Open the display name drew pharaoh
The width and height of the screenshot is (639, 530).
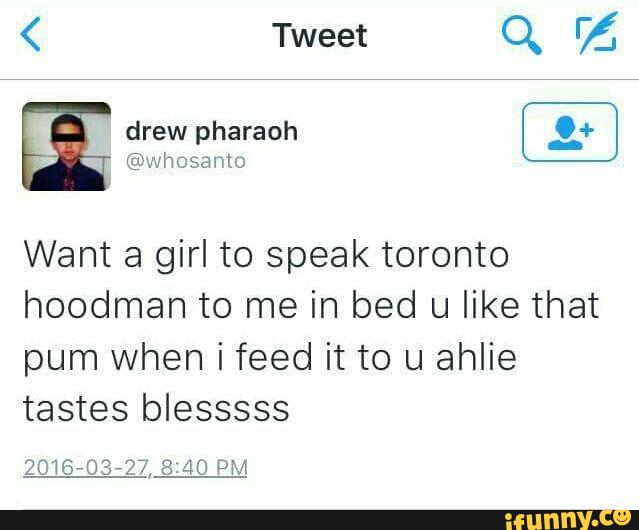[x=212, y=132]
